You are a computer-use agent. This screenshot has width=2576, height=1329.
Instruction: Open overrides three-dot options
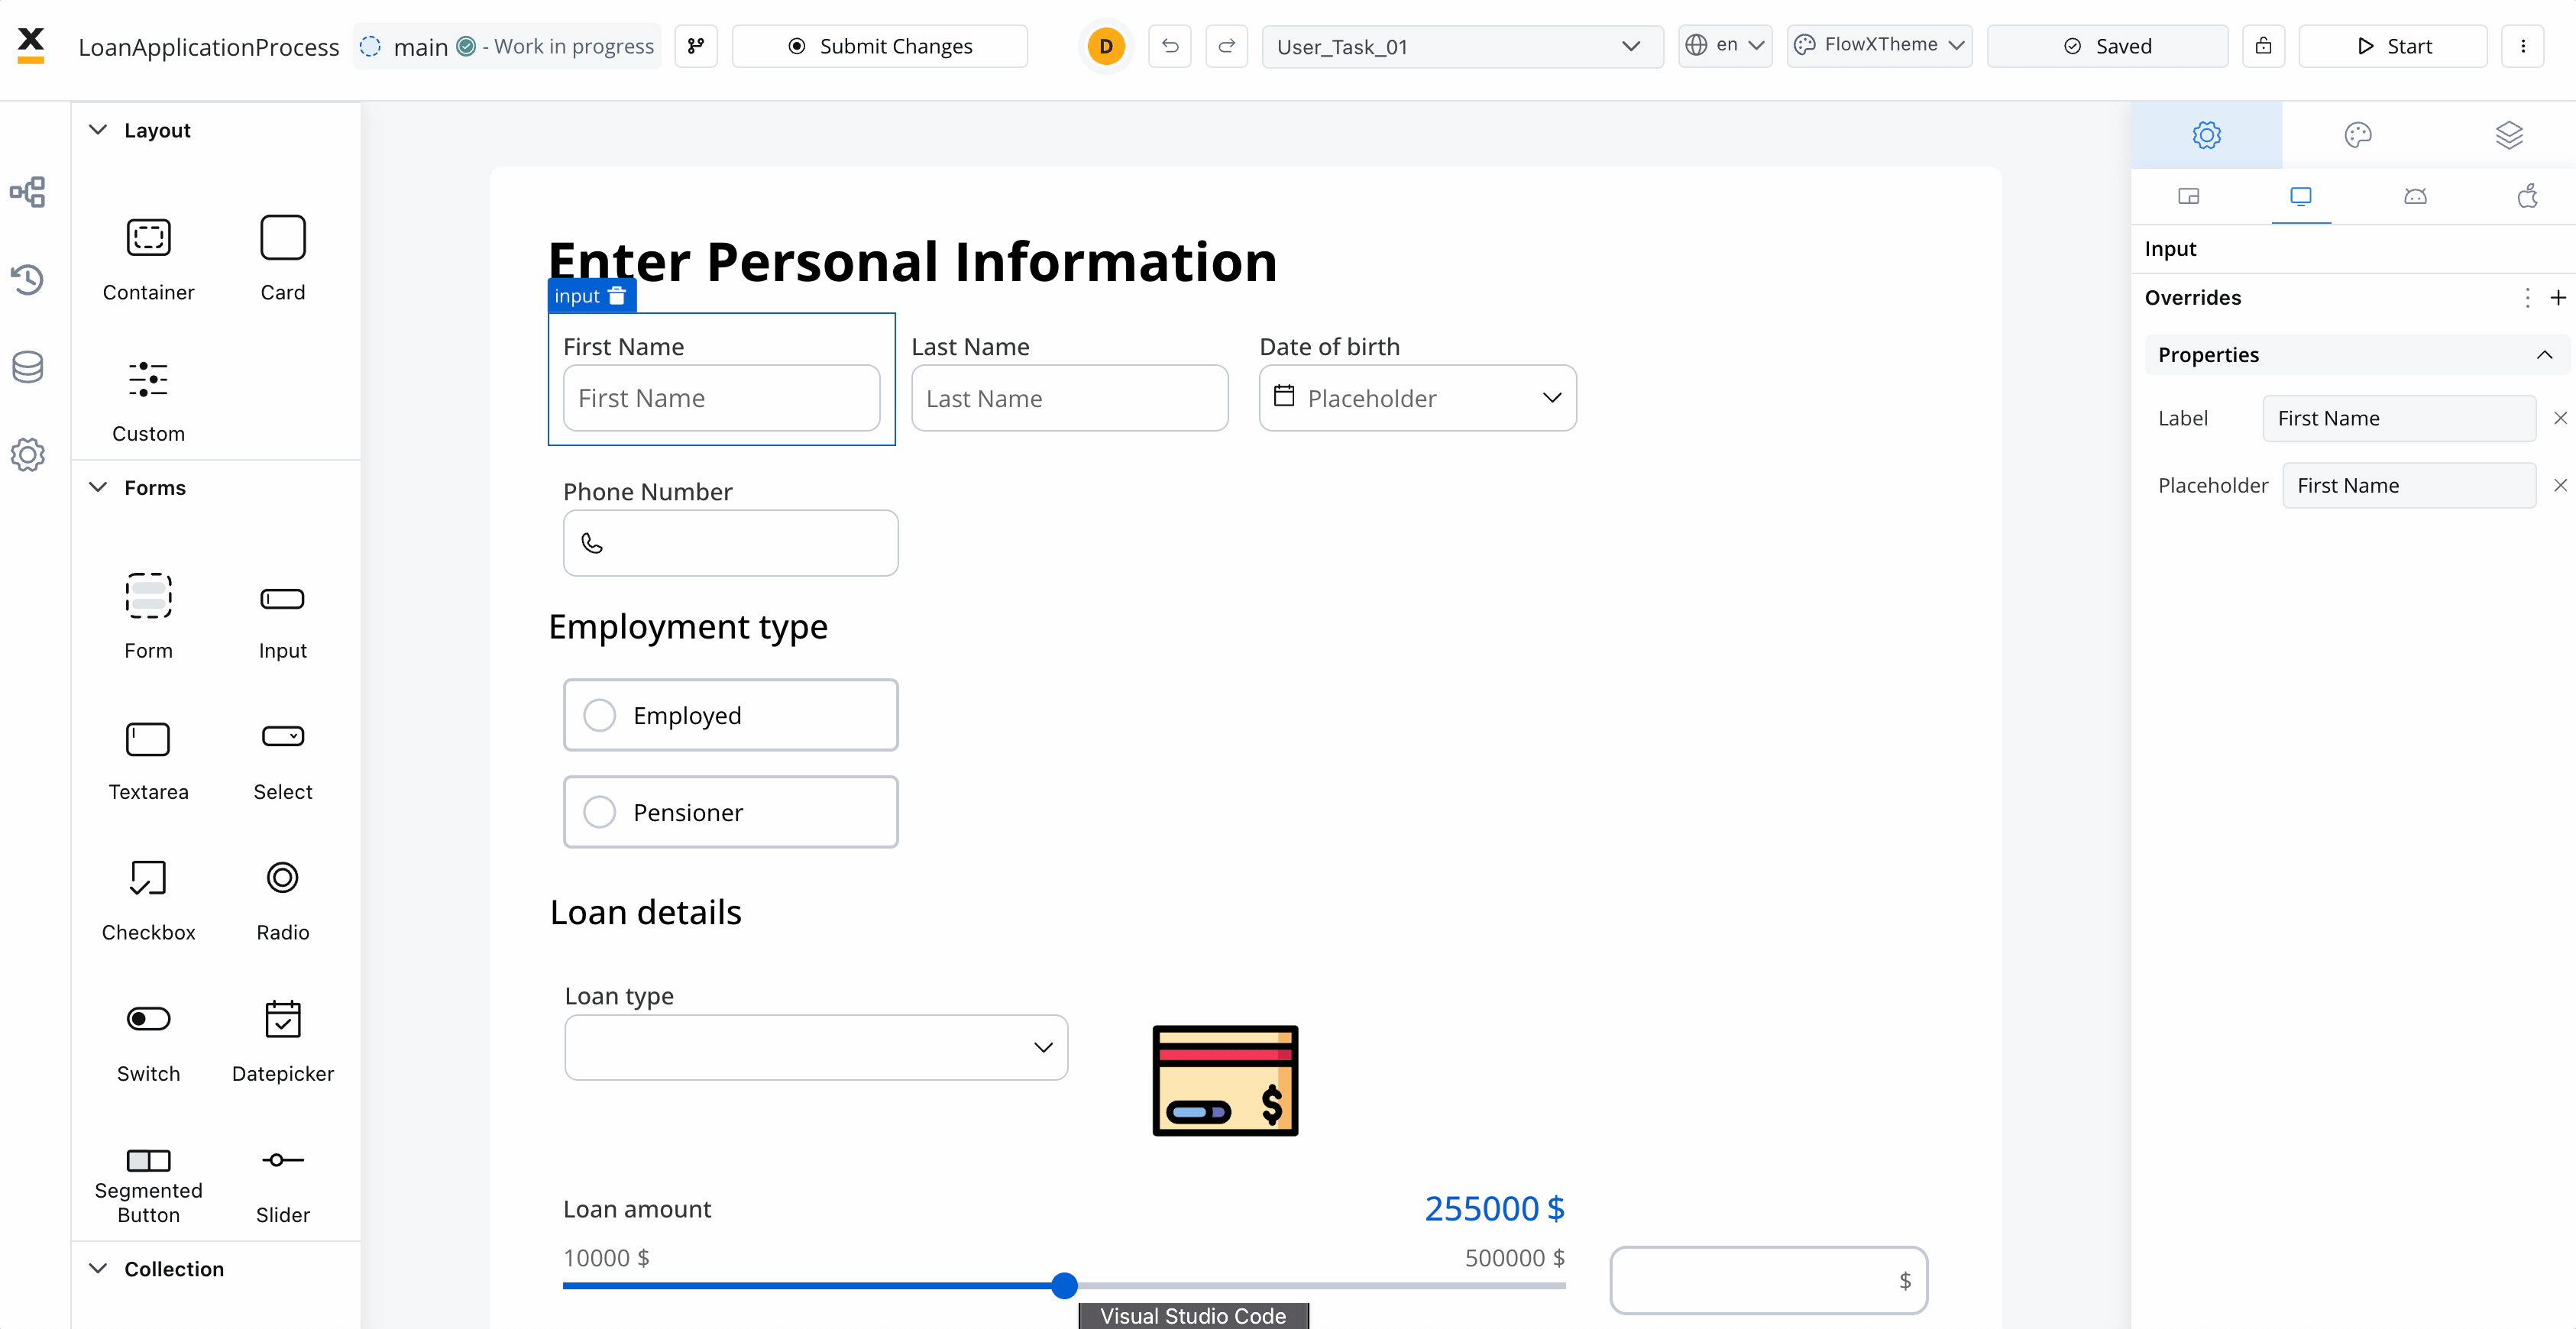point(2527,298)
